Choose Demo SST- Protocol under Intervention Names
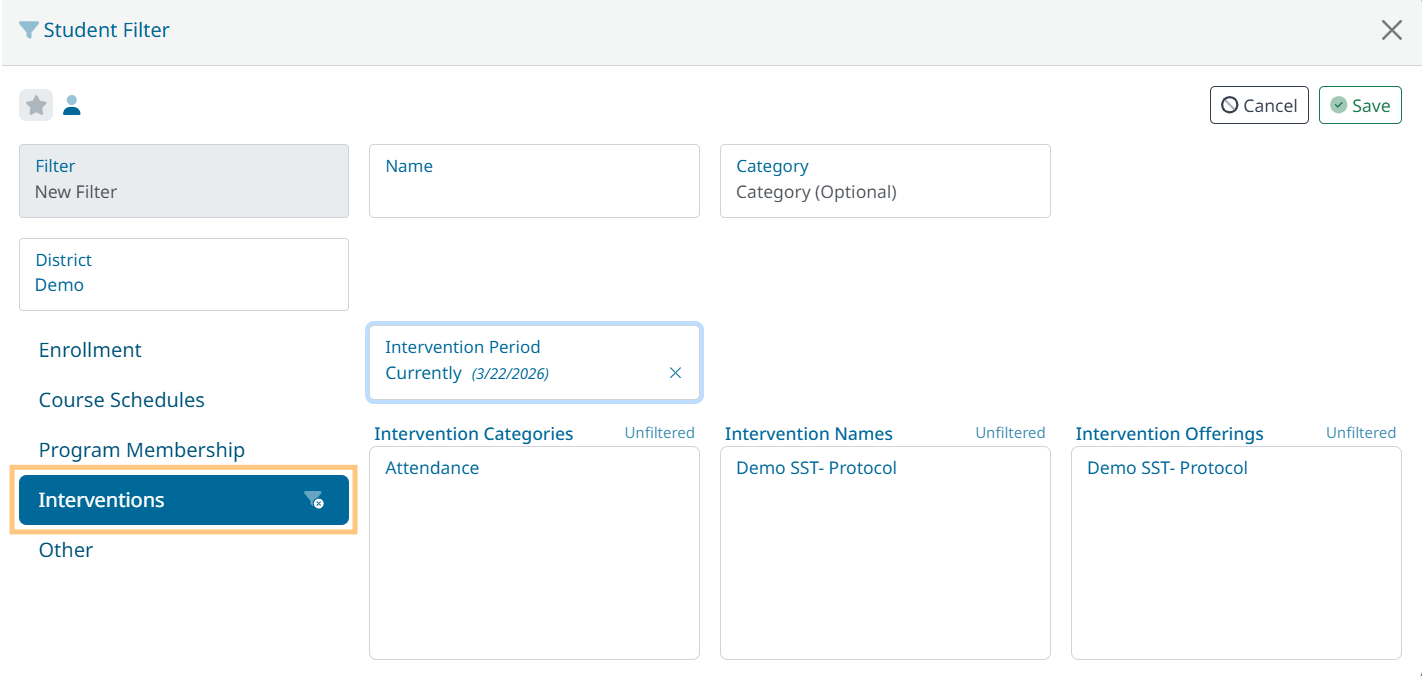The width and height of the screenshot is (1422, 676). tap(816, 468)
